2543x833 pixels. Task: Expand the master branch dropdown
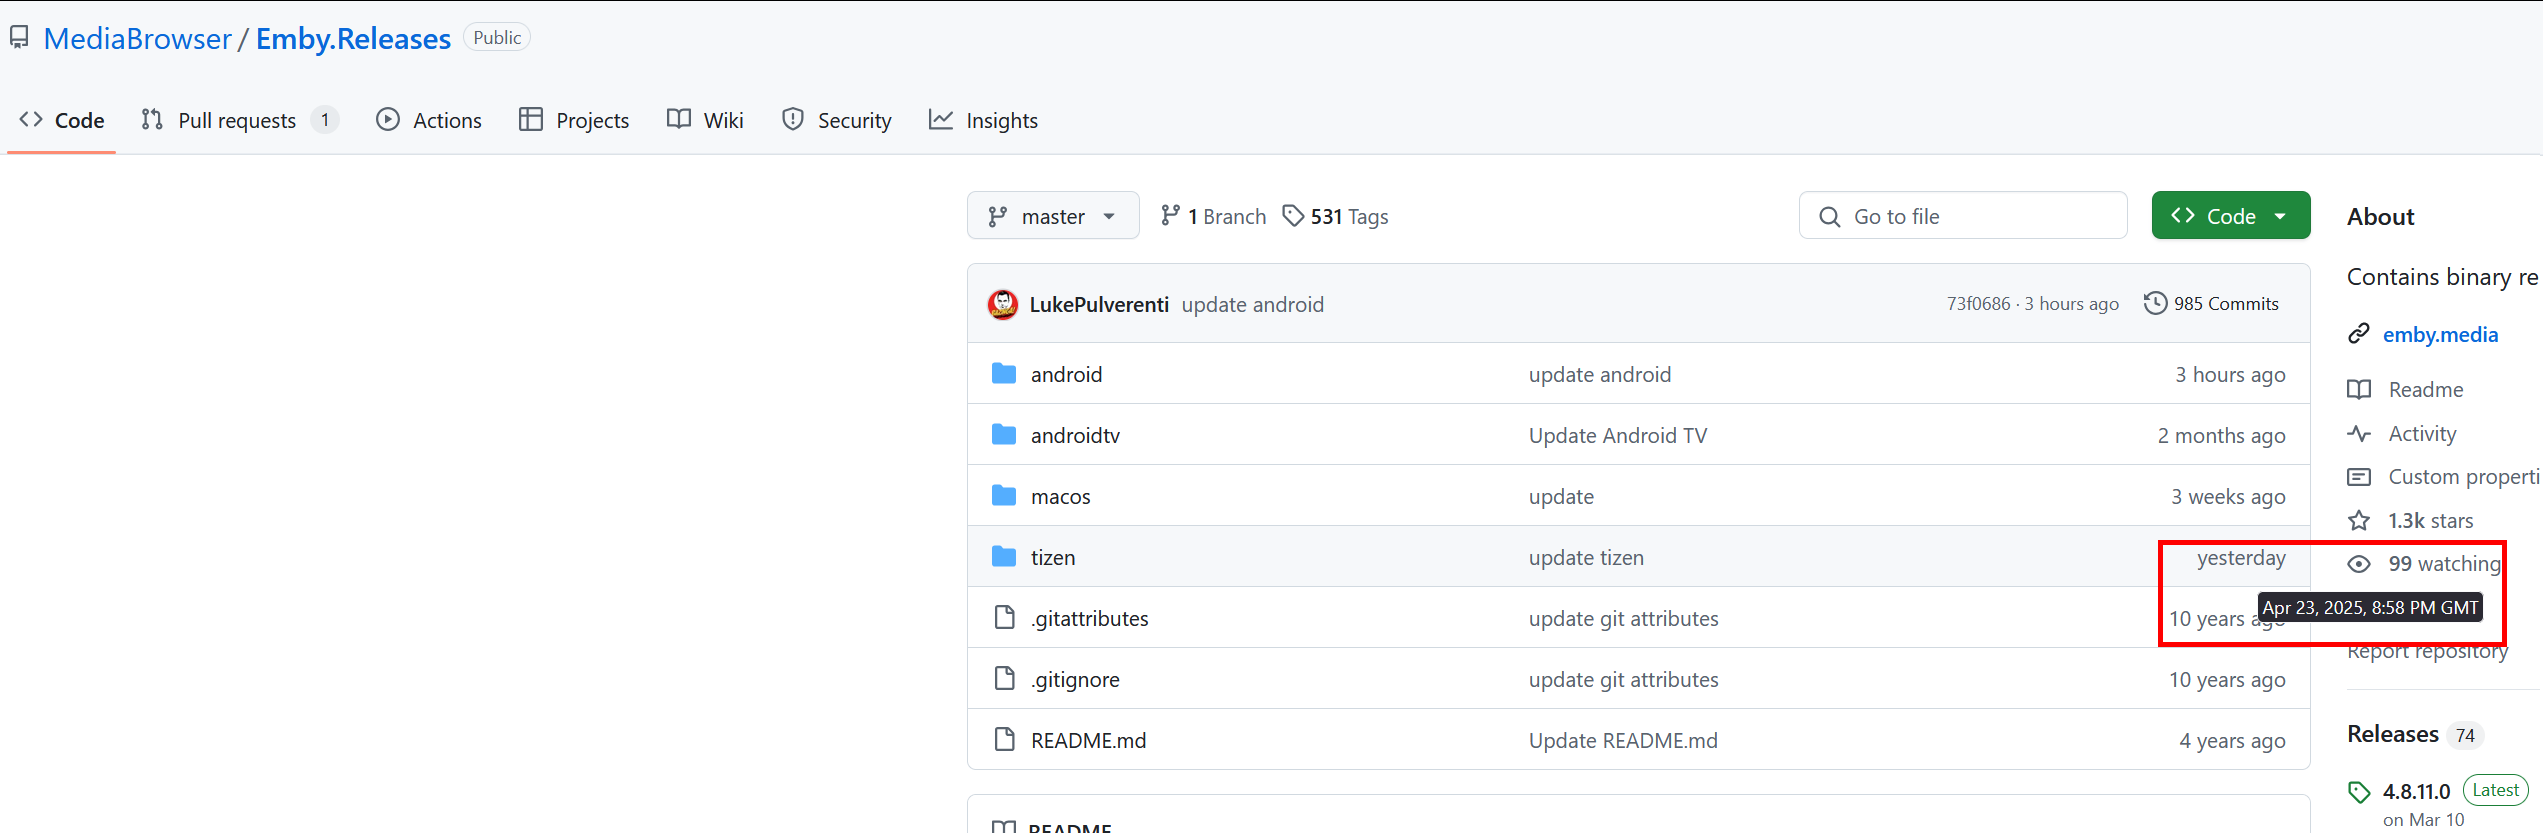coord(1052,216)
